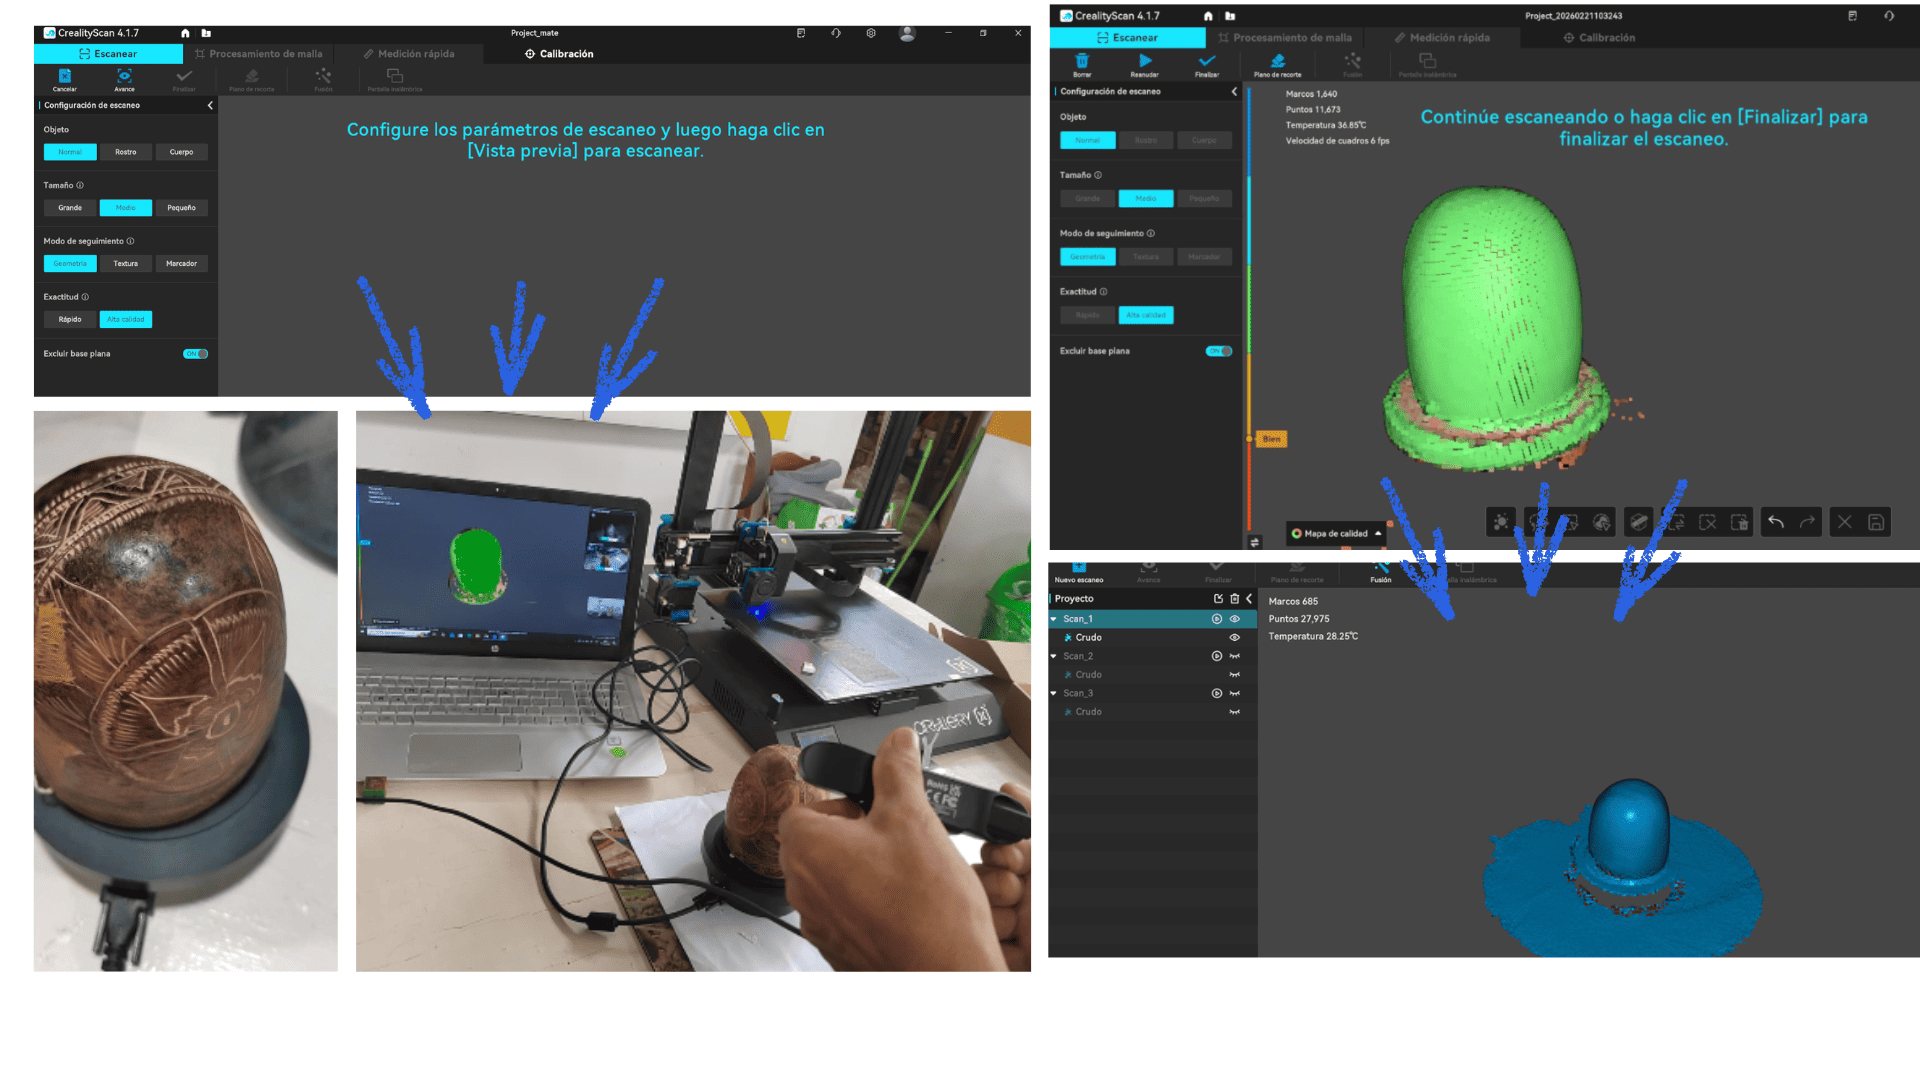The image size is (1920, 1080).
Task: Click the undo arrow in viewport toolbar
Action: click(x=1776, y=522)
